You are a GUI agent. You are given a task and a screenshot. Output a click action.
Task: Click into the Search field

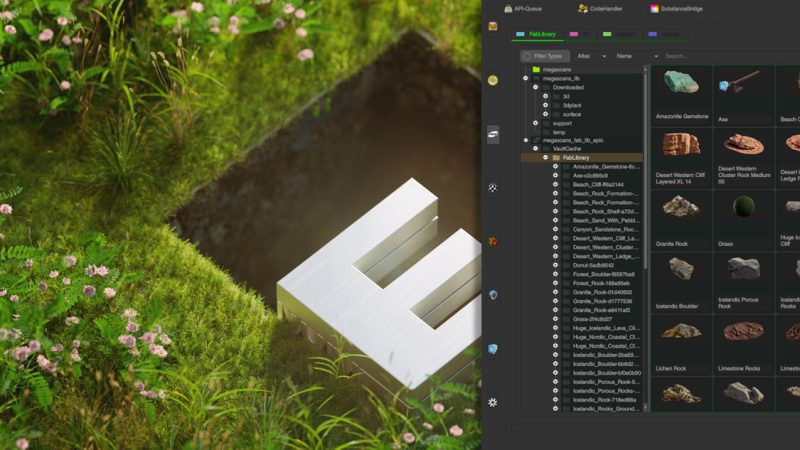click(730, 56)
